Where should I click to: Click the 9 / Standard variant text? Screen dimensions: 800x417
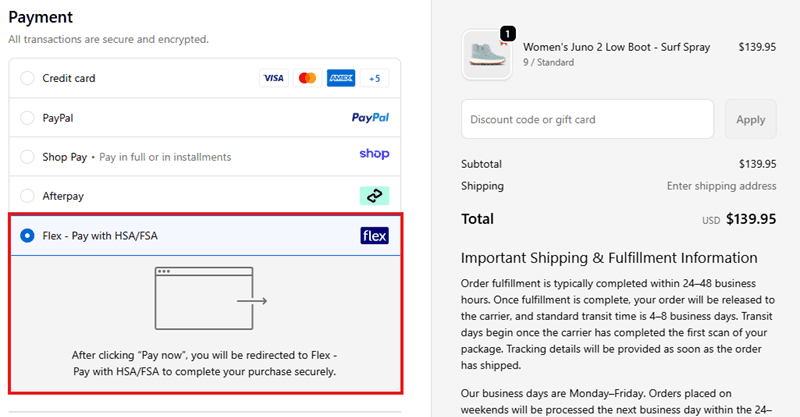[548, 62]
